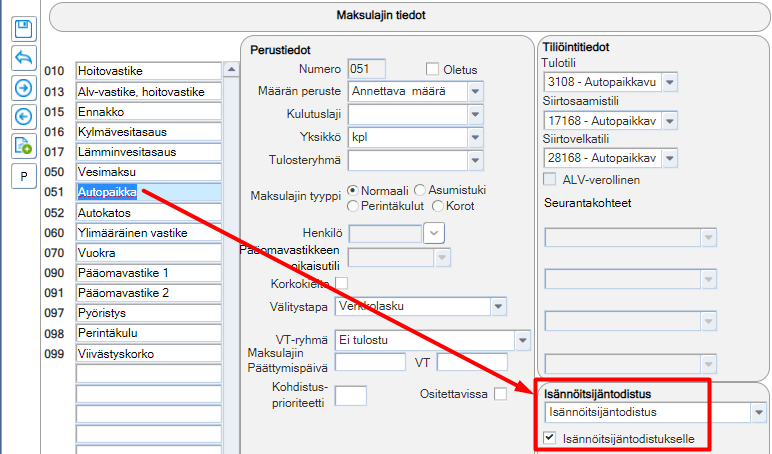
Task: Click the undo curved arrow icon
Action: click(x=24, y=58)
